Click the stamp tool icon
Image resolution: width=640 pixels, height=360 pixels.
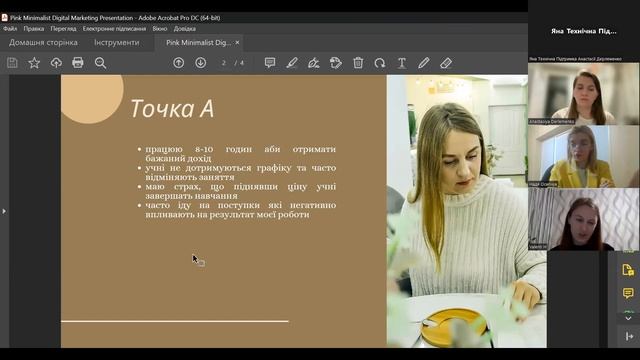pyautogui.click(x=336, y=63)
